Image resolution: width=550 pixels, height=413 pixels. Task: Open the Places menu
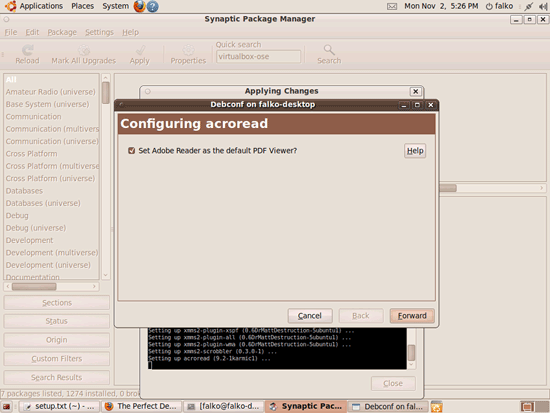(x=82, y=6)
